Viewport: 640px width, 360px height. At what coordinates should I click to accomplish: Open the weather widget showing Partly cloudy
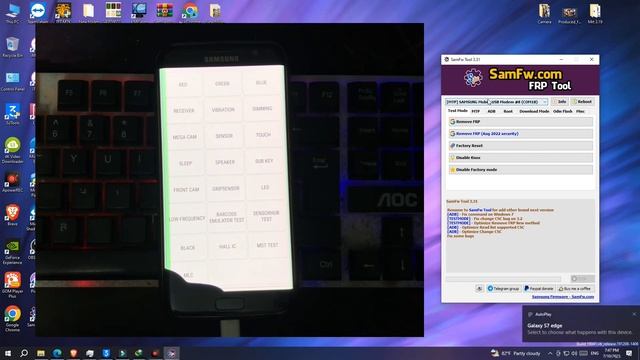[x=515, y=353]
